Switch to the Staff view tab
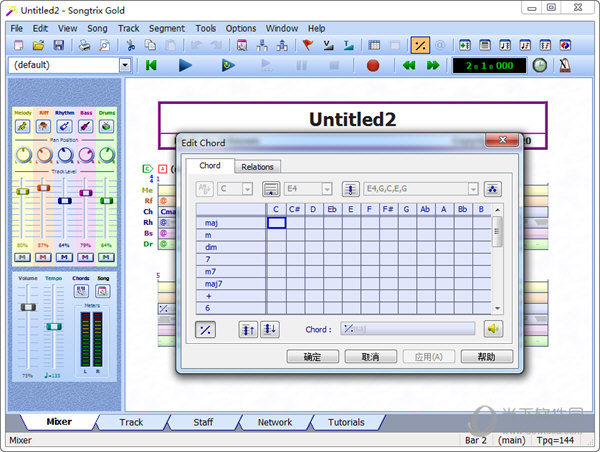Screen dimensions: 600x452 203,422
